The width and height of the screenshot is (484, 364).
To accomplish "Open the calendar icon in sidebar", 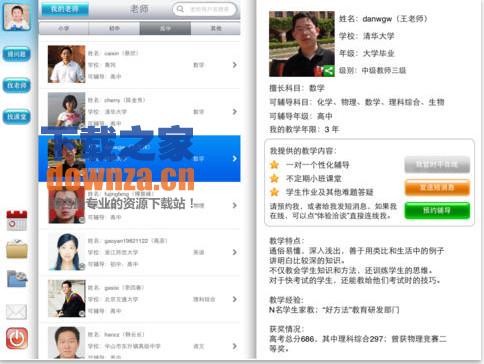I will tap(17, 221).
